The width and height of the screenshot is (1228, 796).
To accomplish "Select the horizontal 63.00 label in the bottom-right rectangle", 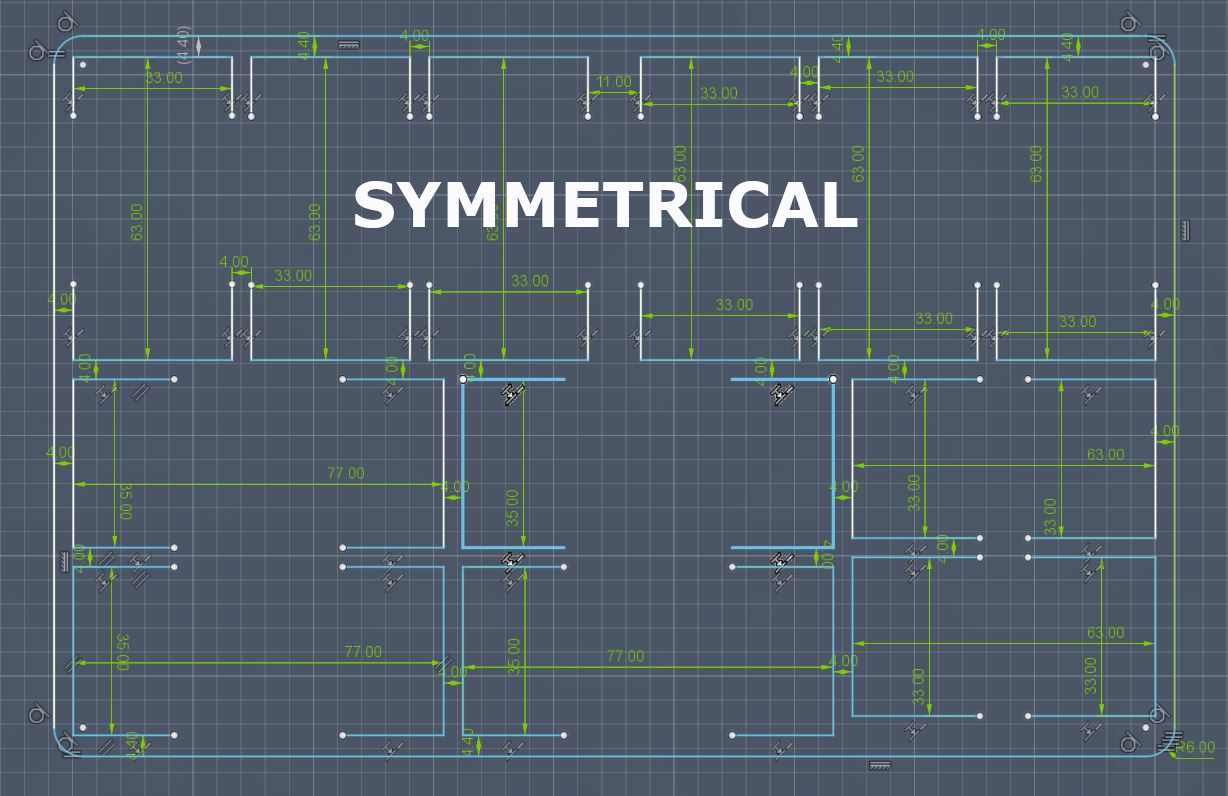I will [x=1105, y=633].
